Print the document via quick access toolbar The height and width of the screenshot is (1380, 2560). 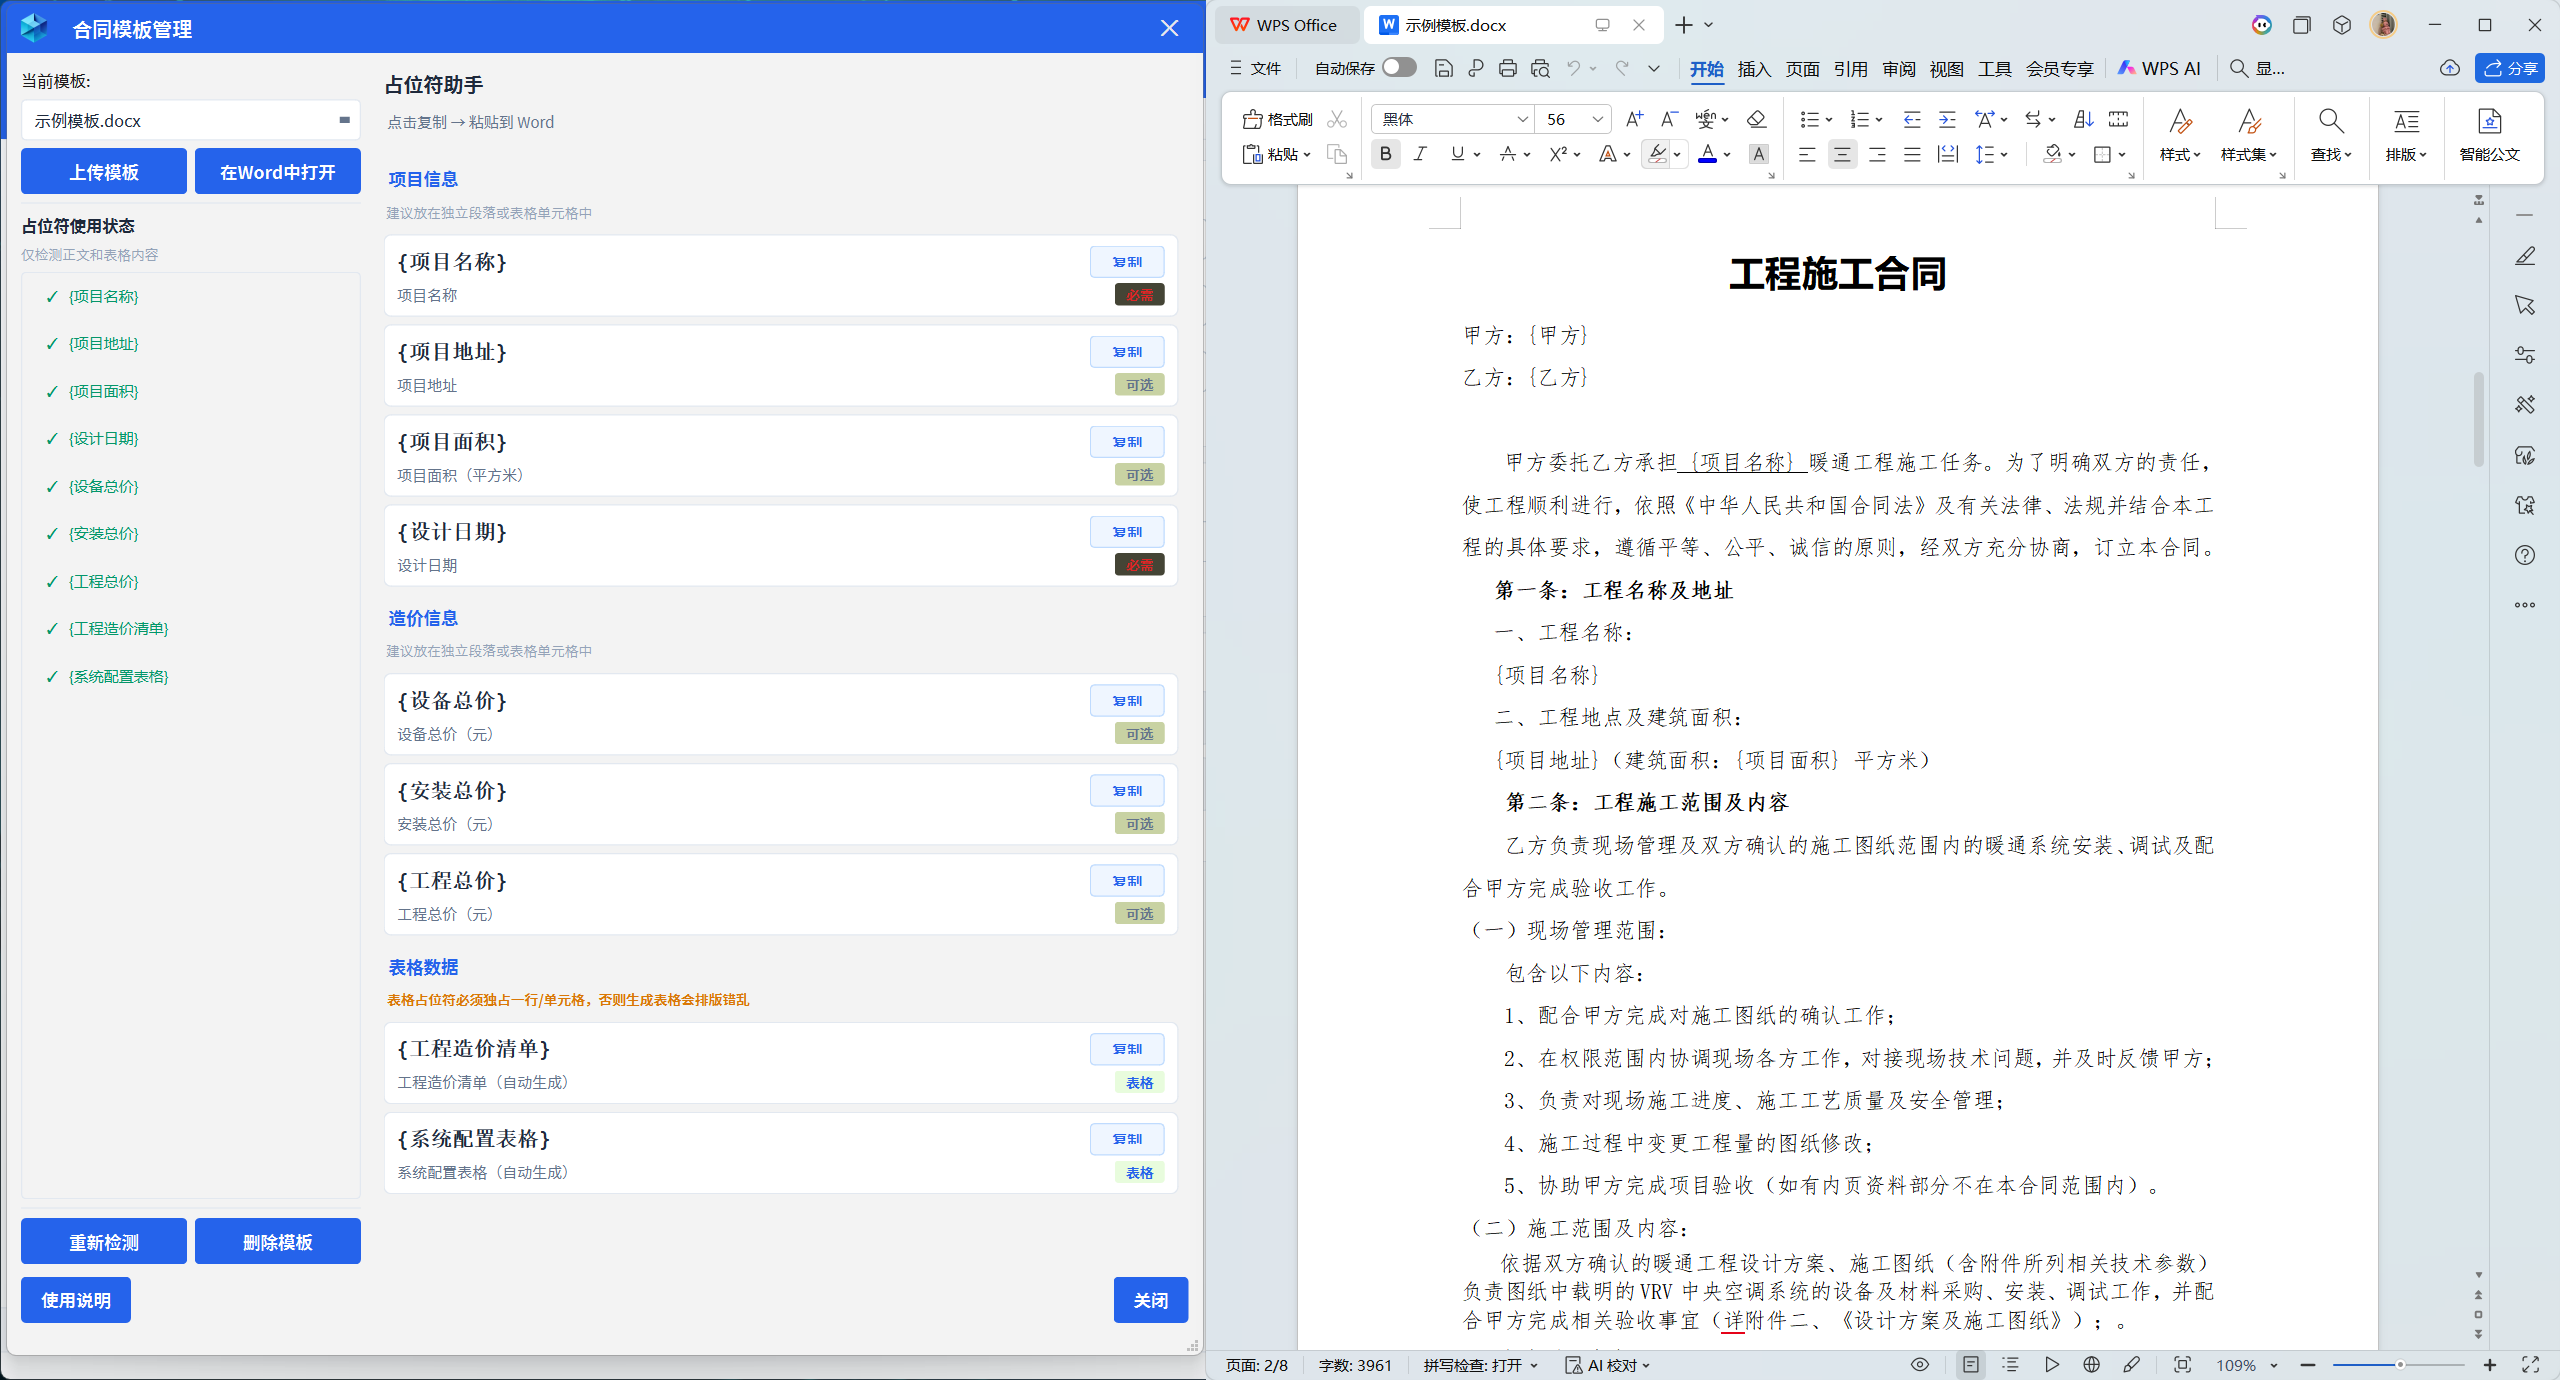pyautogui.click(x=1507, y=68)
